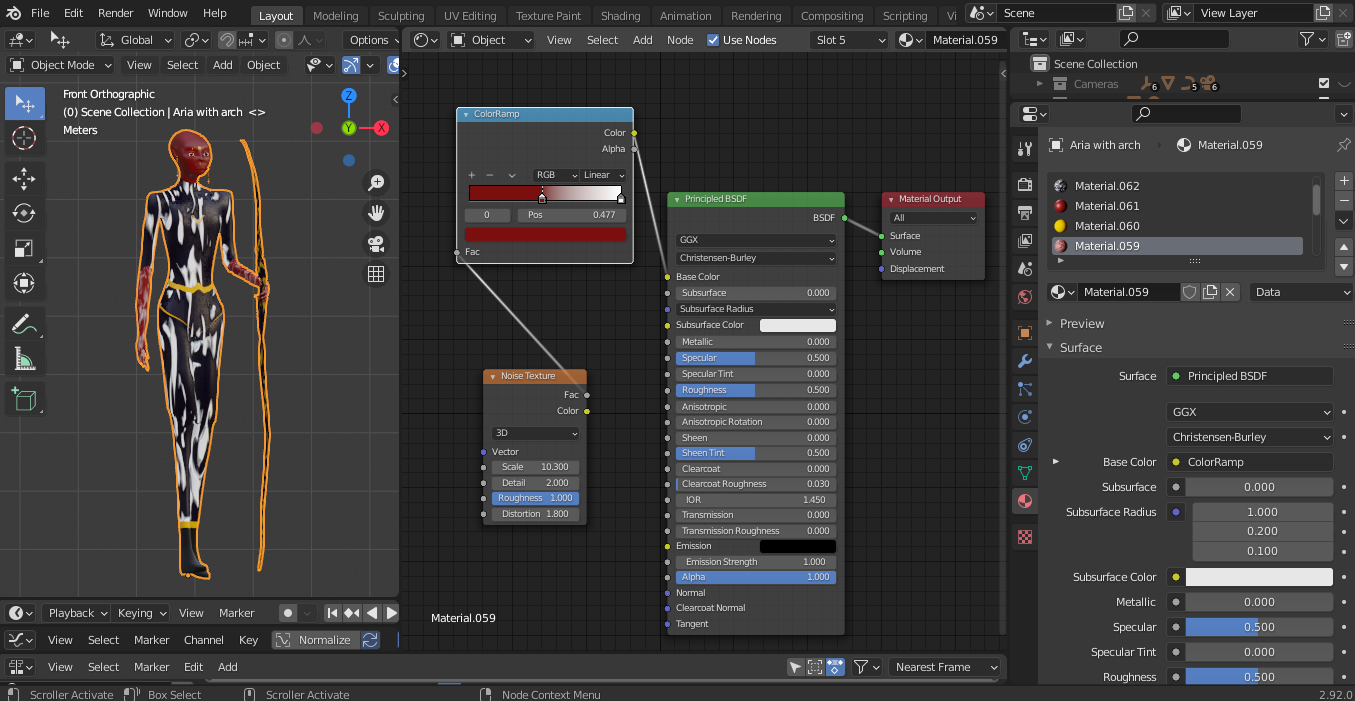1355x701 pixels.
Task: Open the World properties tab
Action: (1025, 297)
